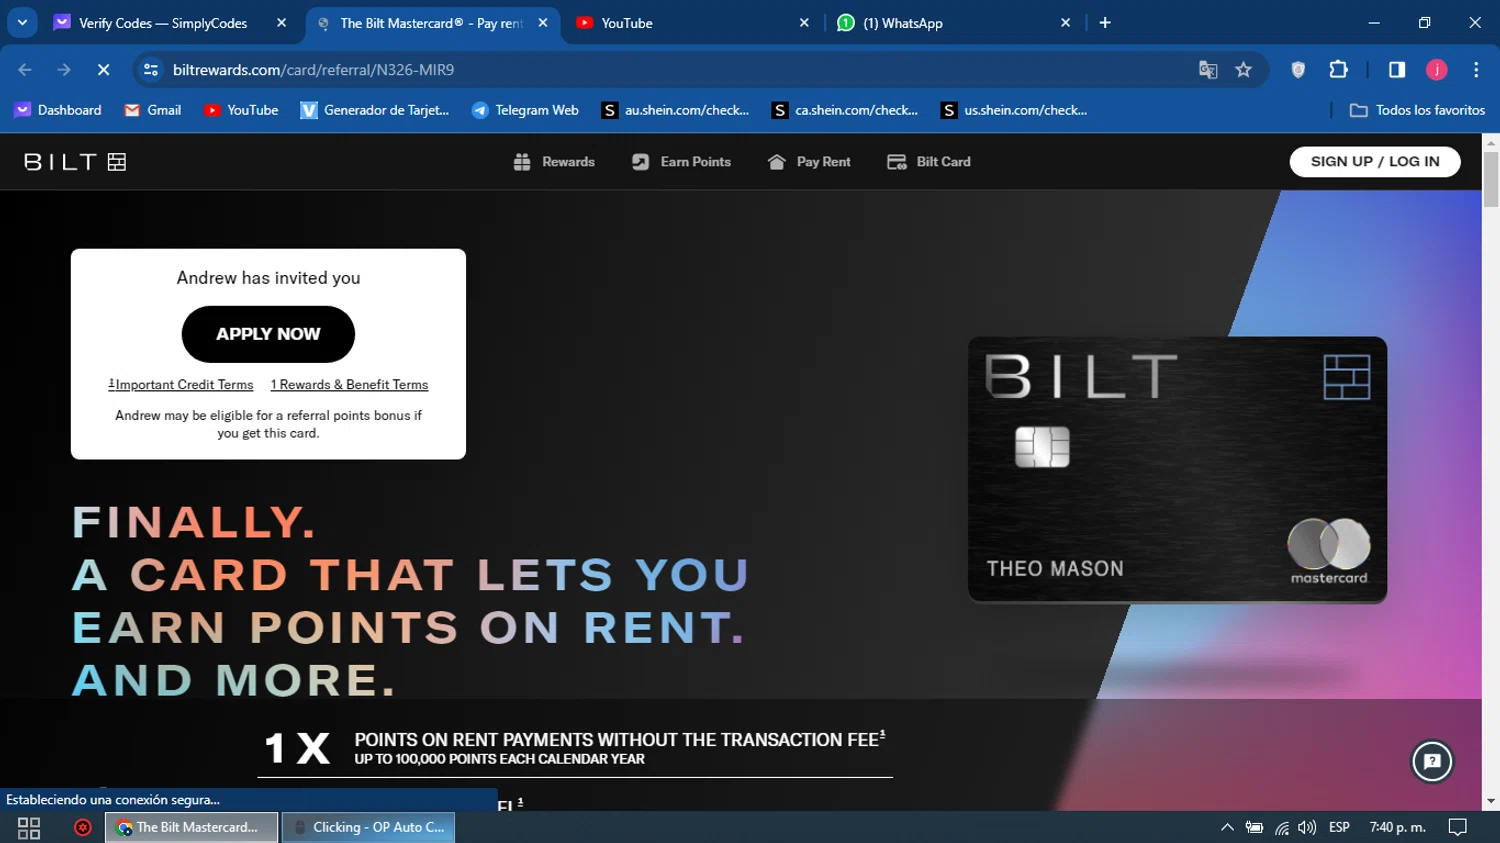1500x843 pixels.
Task: Close the YouTube browser tab
Action: 804,23
